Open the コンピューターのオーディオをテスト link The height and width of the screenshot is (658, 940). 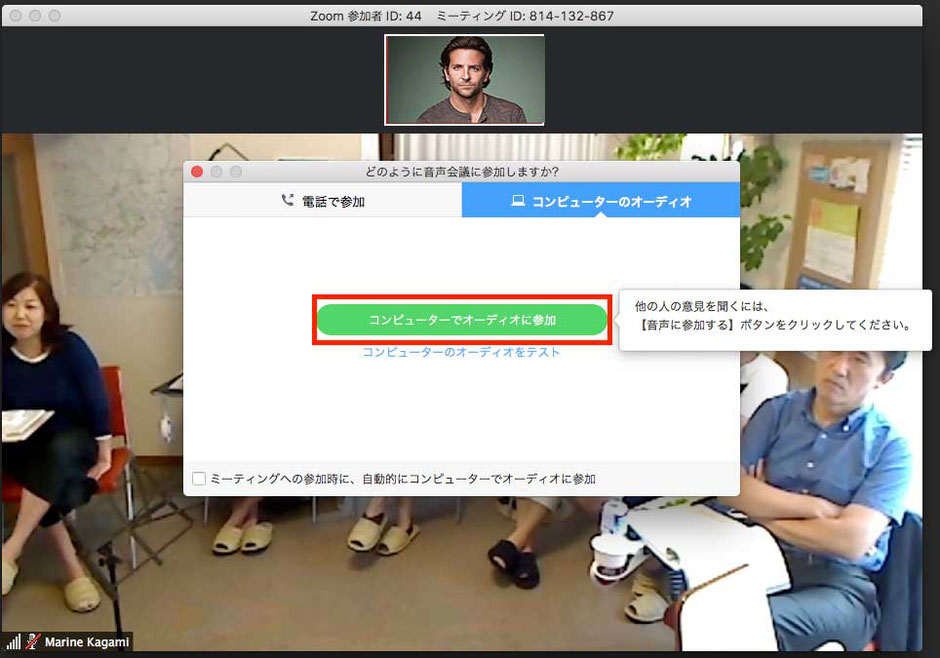(x=461, y=352)
